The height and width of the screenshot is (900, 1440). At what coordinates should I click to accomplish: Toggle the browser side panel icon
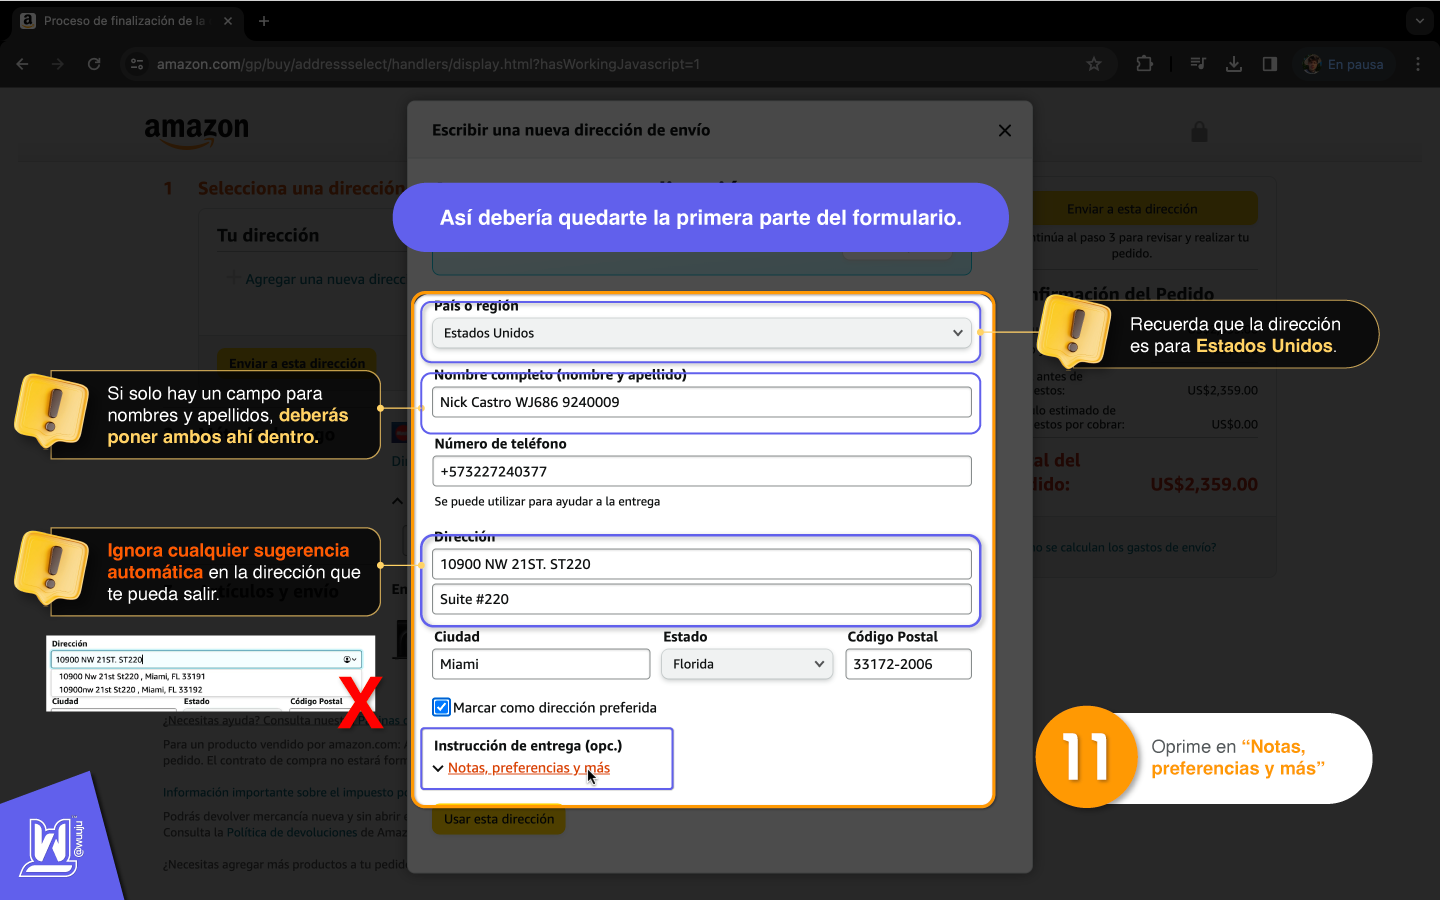1269,64
